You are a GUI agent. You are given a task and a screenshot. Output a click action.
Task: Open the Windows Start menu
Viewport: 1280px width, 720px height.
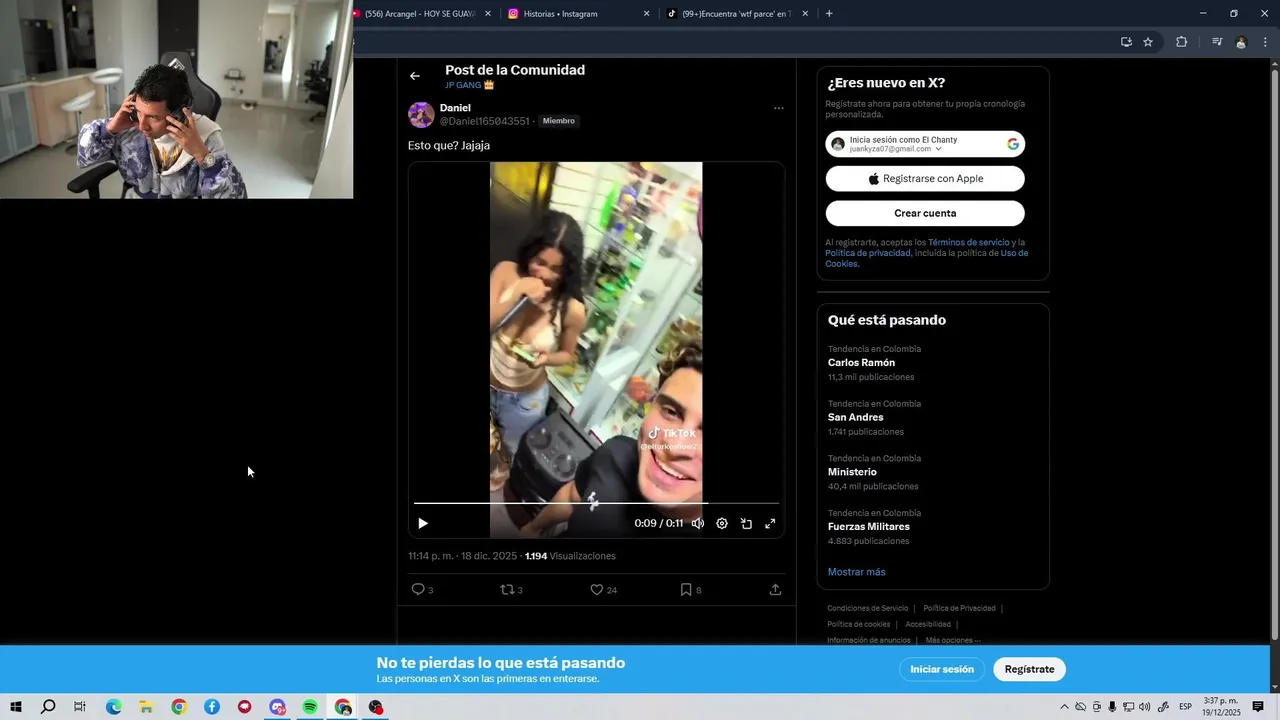[16, 707]
